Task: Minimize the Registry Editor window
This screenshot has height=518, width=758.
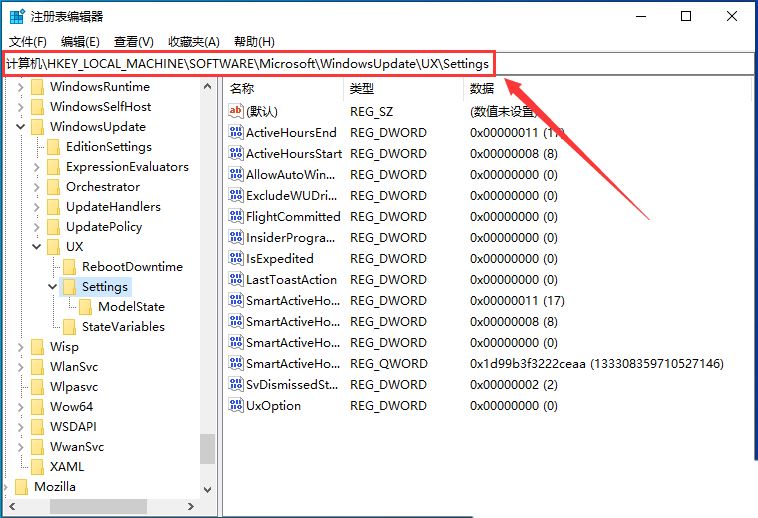Action: point(641,16)
